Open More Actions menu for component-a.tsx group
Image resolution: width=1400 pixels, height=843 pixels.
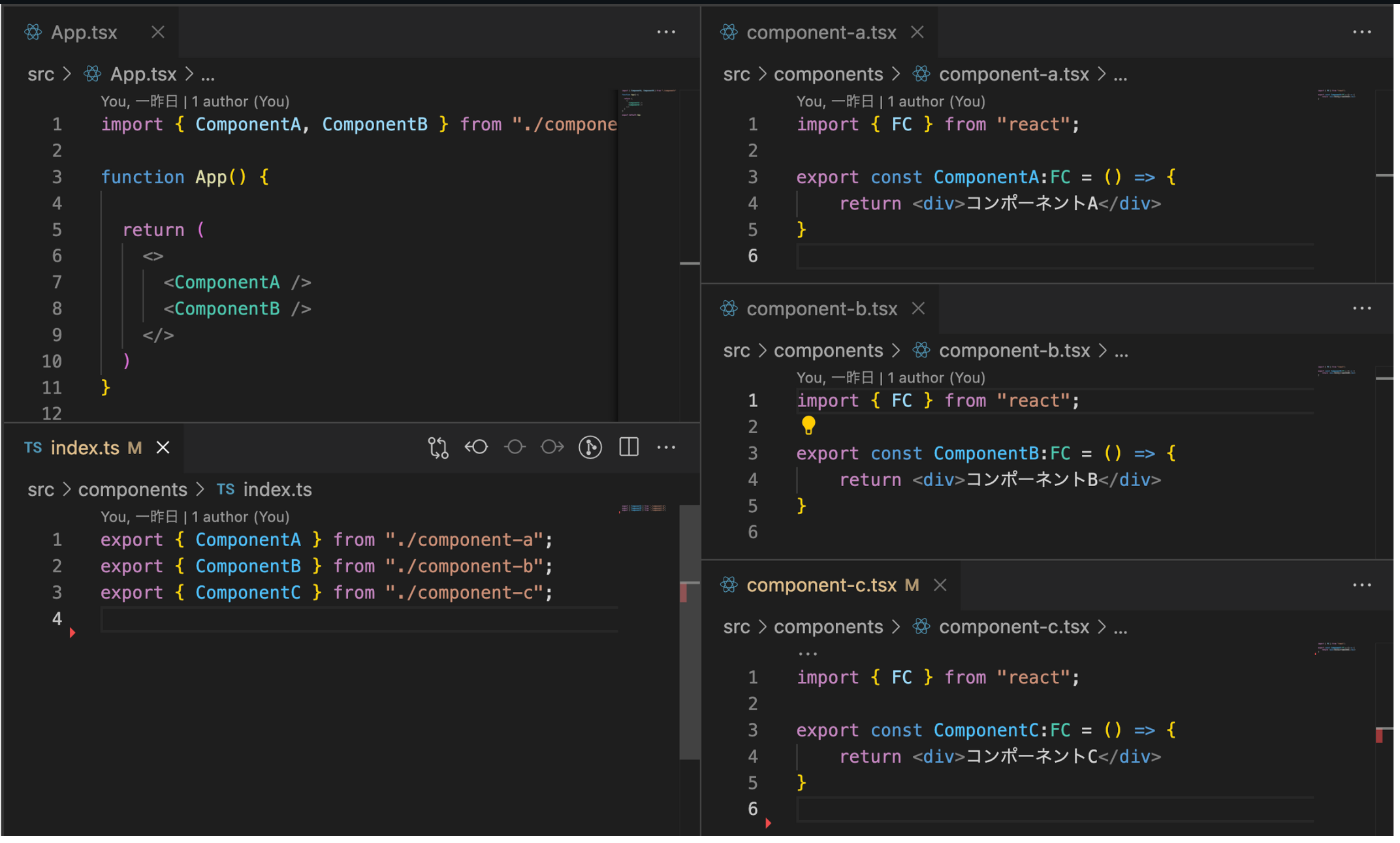point(1362,32)
